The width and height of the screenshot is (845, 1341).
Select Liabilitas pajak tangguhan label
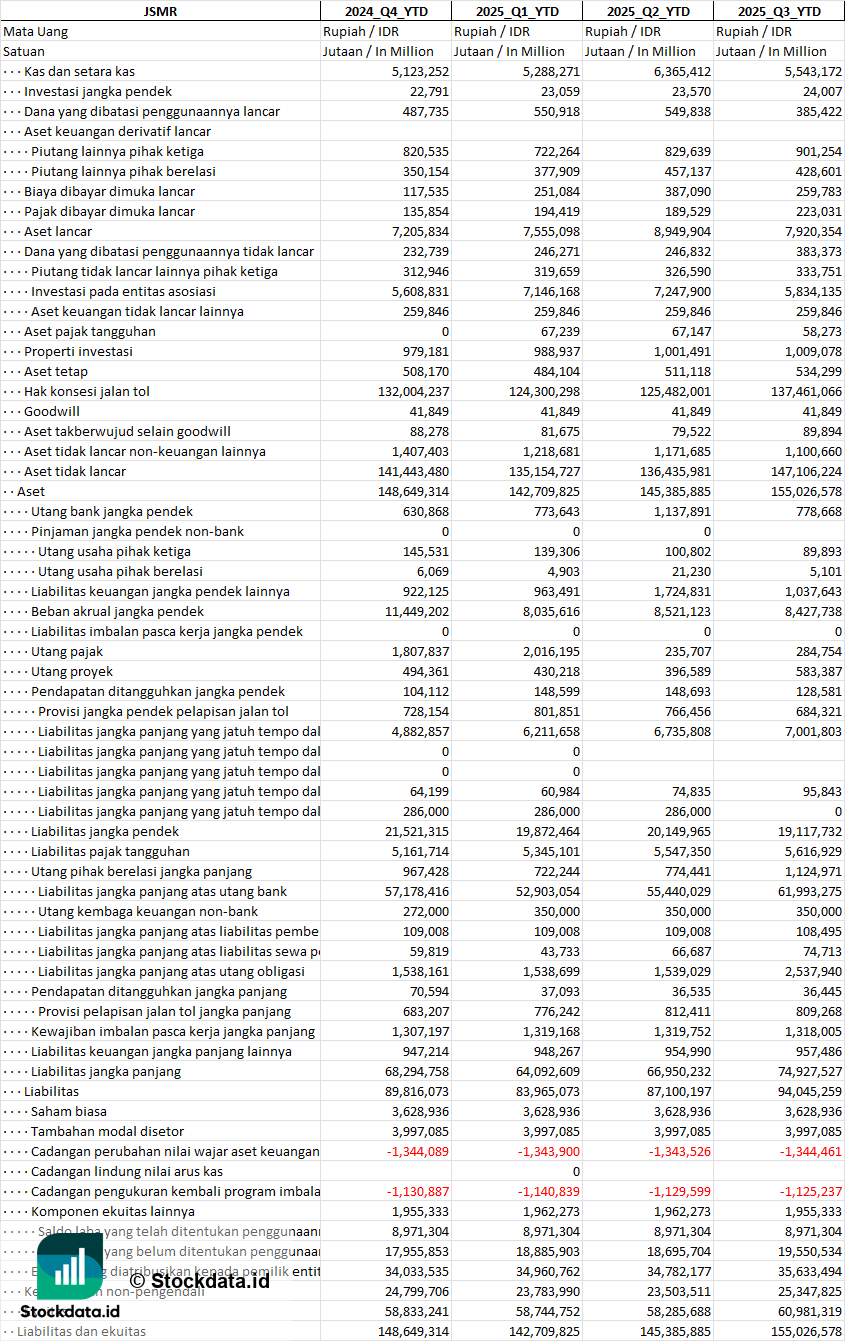[110, 851]
